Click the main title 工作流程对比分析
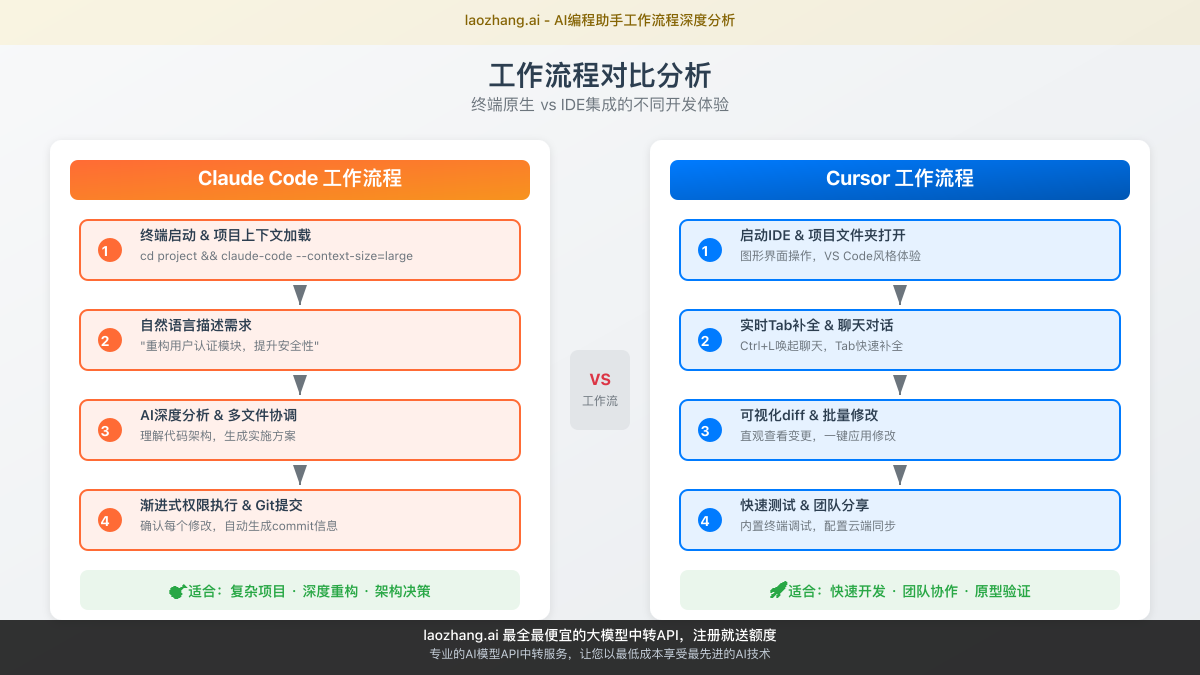 600,75
